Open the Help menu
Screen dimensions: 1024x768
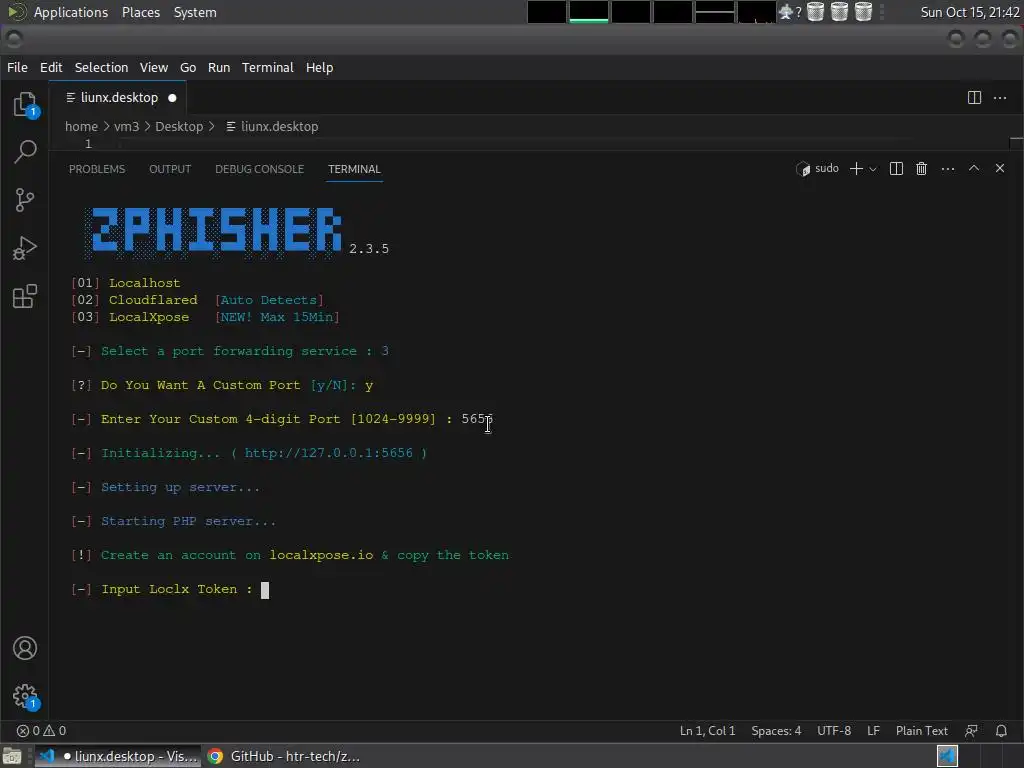point(319,67)
